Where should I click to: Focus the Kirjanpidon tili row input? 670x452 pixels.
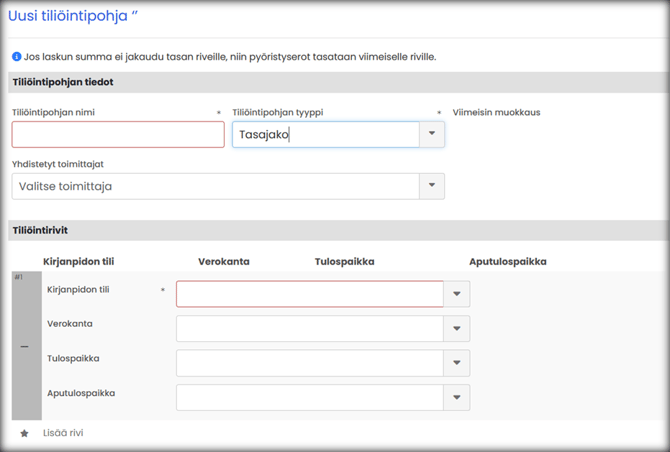tap(310, 294)
